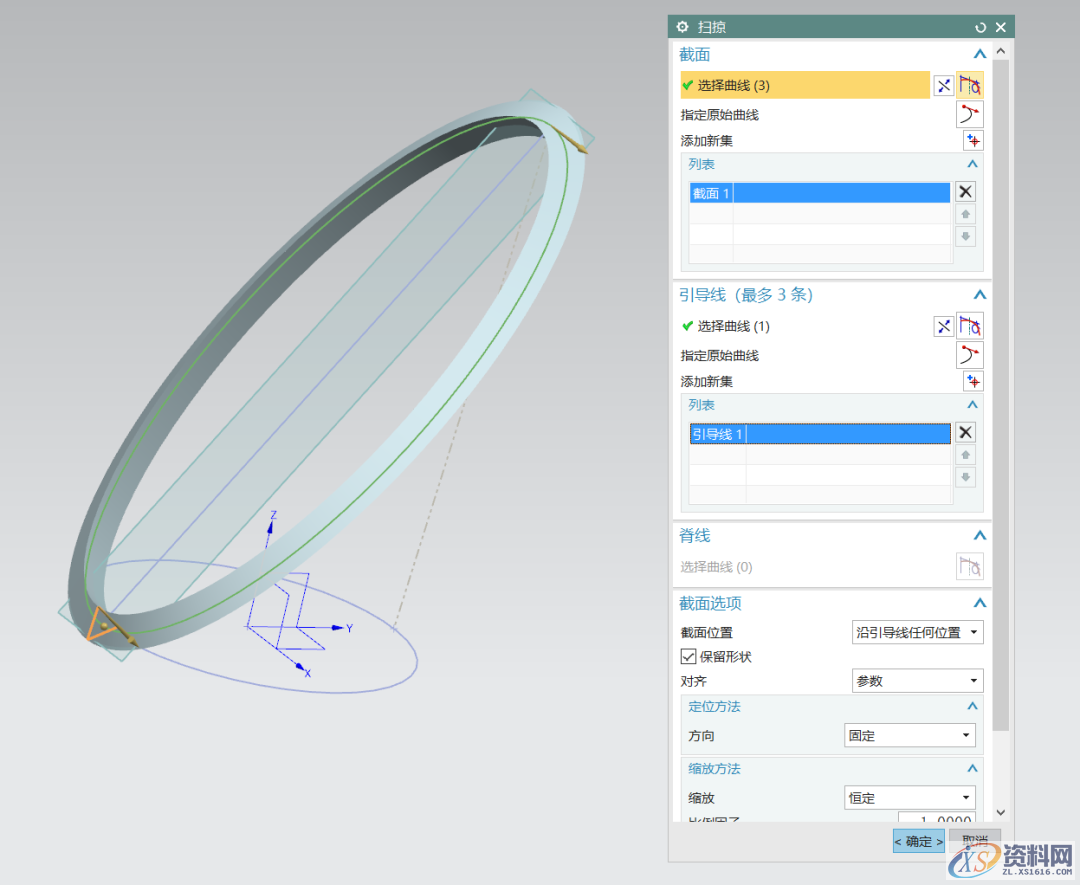
Task: Toggle the 保留形状 checkbox
Action: click(x=688, y=657)
